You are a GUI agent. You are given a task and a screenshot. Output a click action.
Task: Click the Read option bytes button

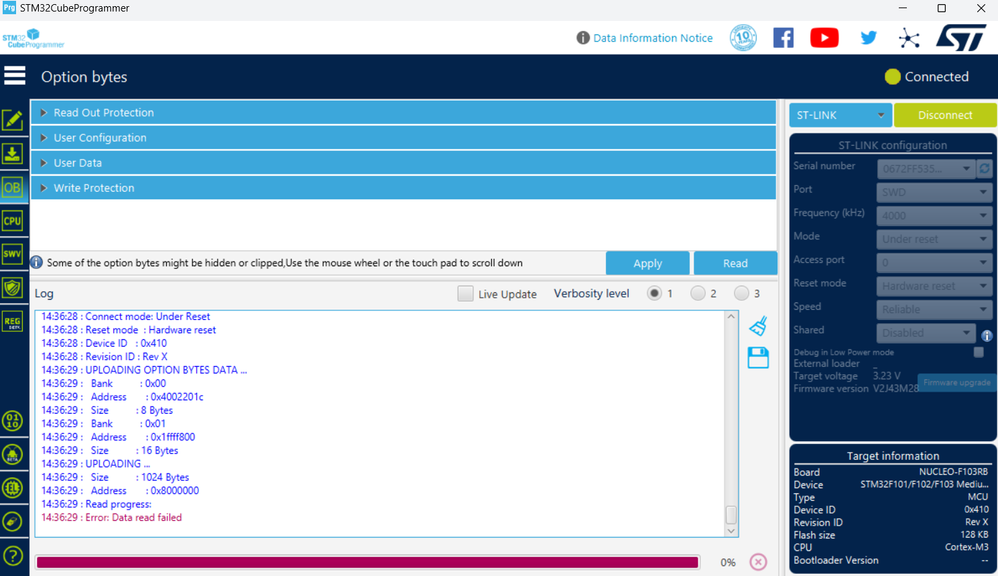coord(735,263)
